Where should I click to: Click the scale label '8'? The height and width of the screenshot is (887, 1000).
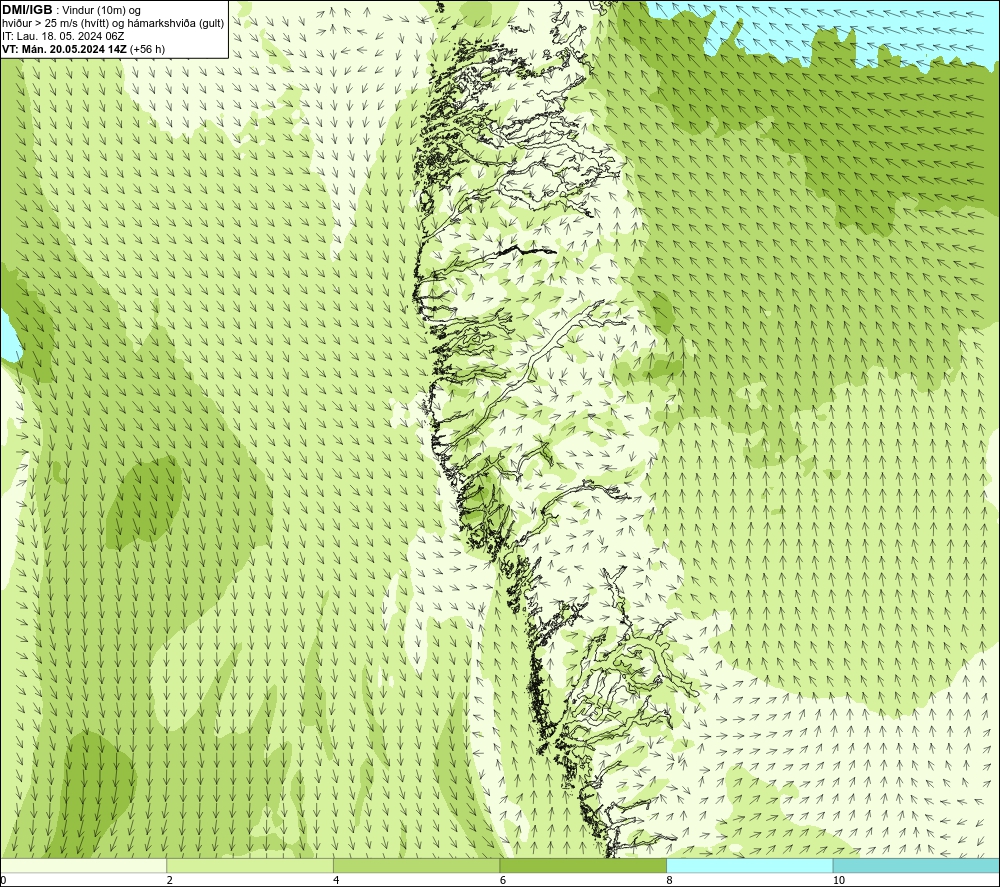670,881
